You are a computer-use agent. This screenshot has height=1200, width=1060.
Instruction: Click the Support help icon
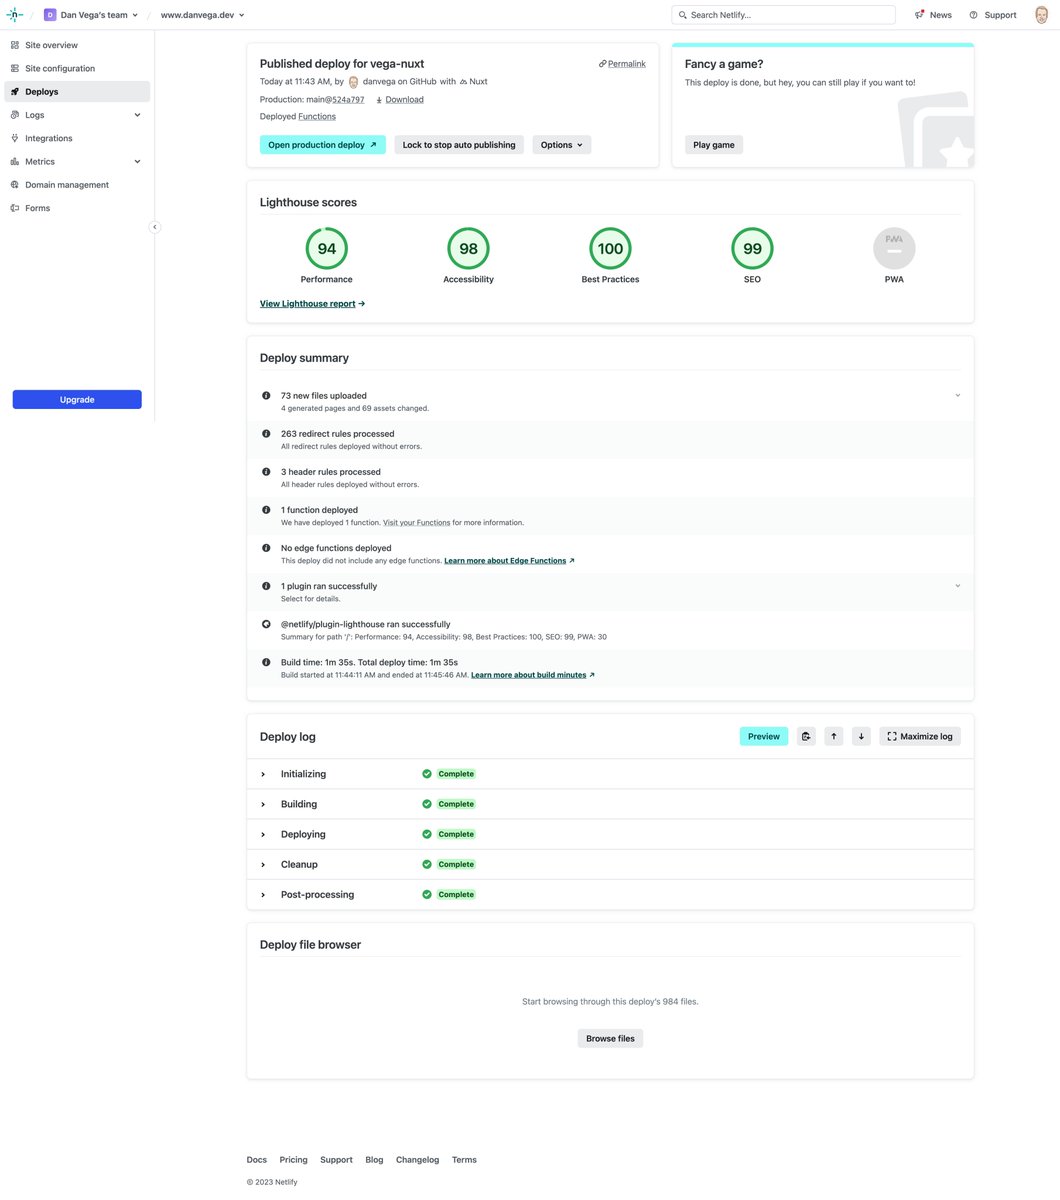pos(973,14)
